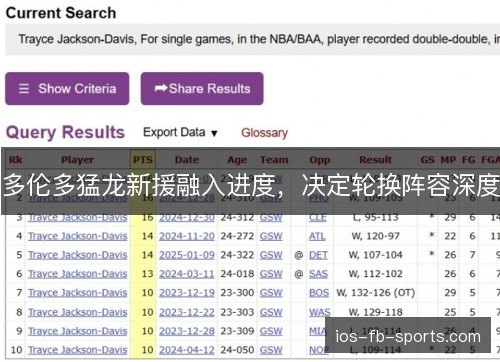Select the age value "24-272"
The height and width of the screenshot is (362, 500).
click(237, 236)
